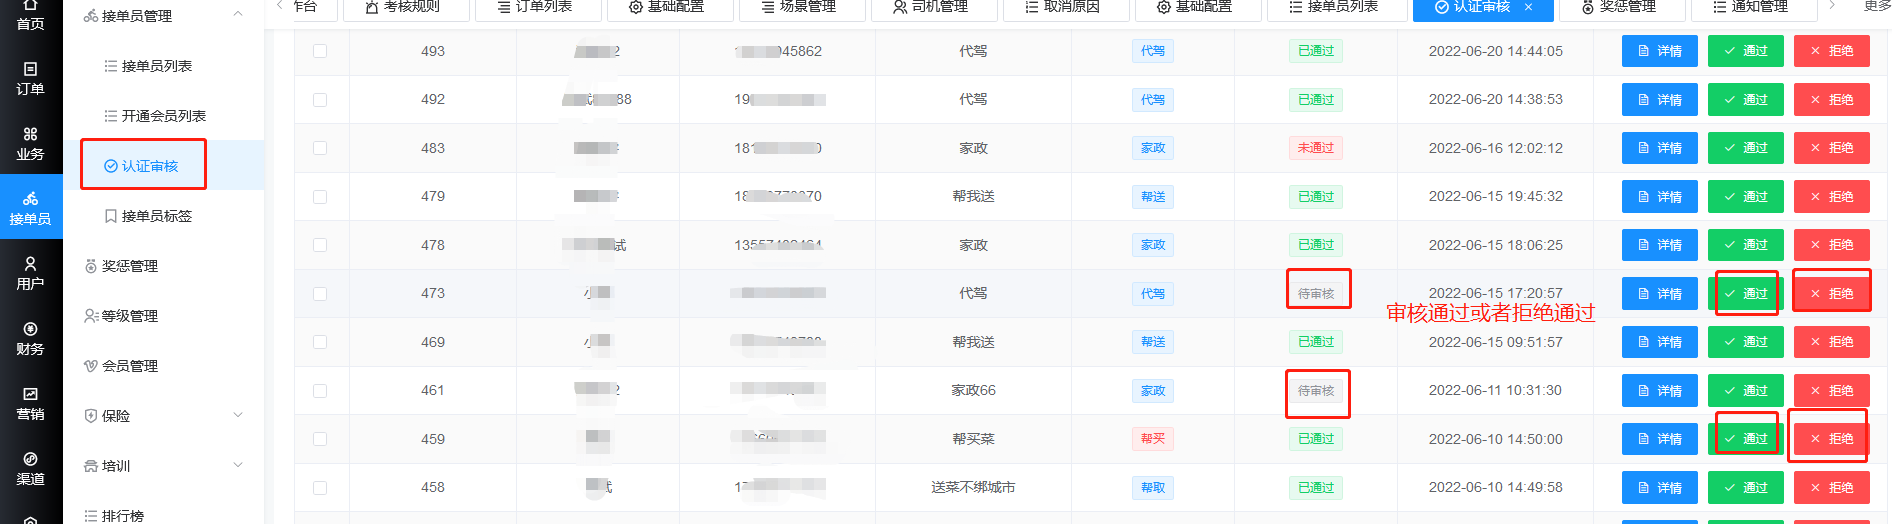Switch to the 奖惩管理 tab
The height and width of the screenshot is (524, 1892).
coord(1620,8)
